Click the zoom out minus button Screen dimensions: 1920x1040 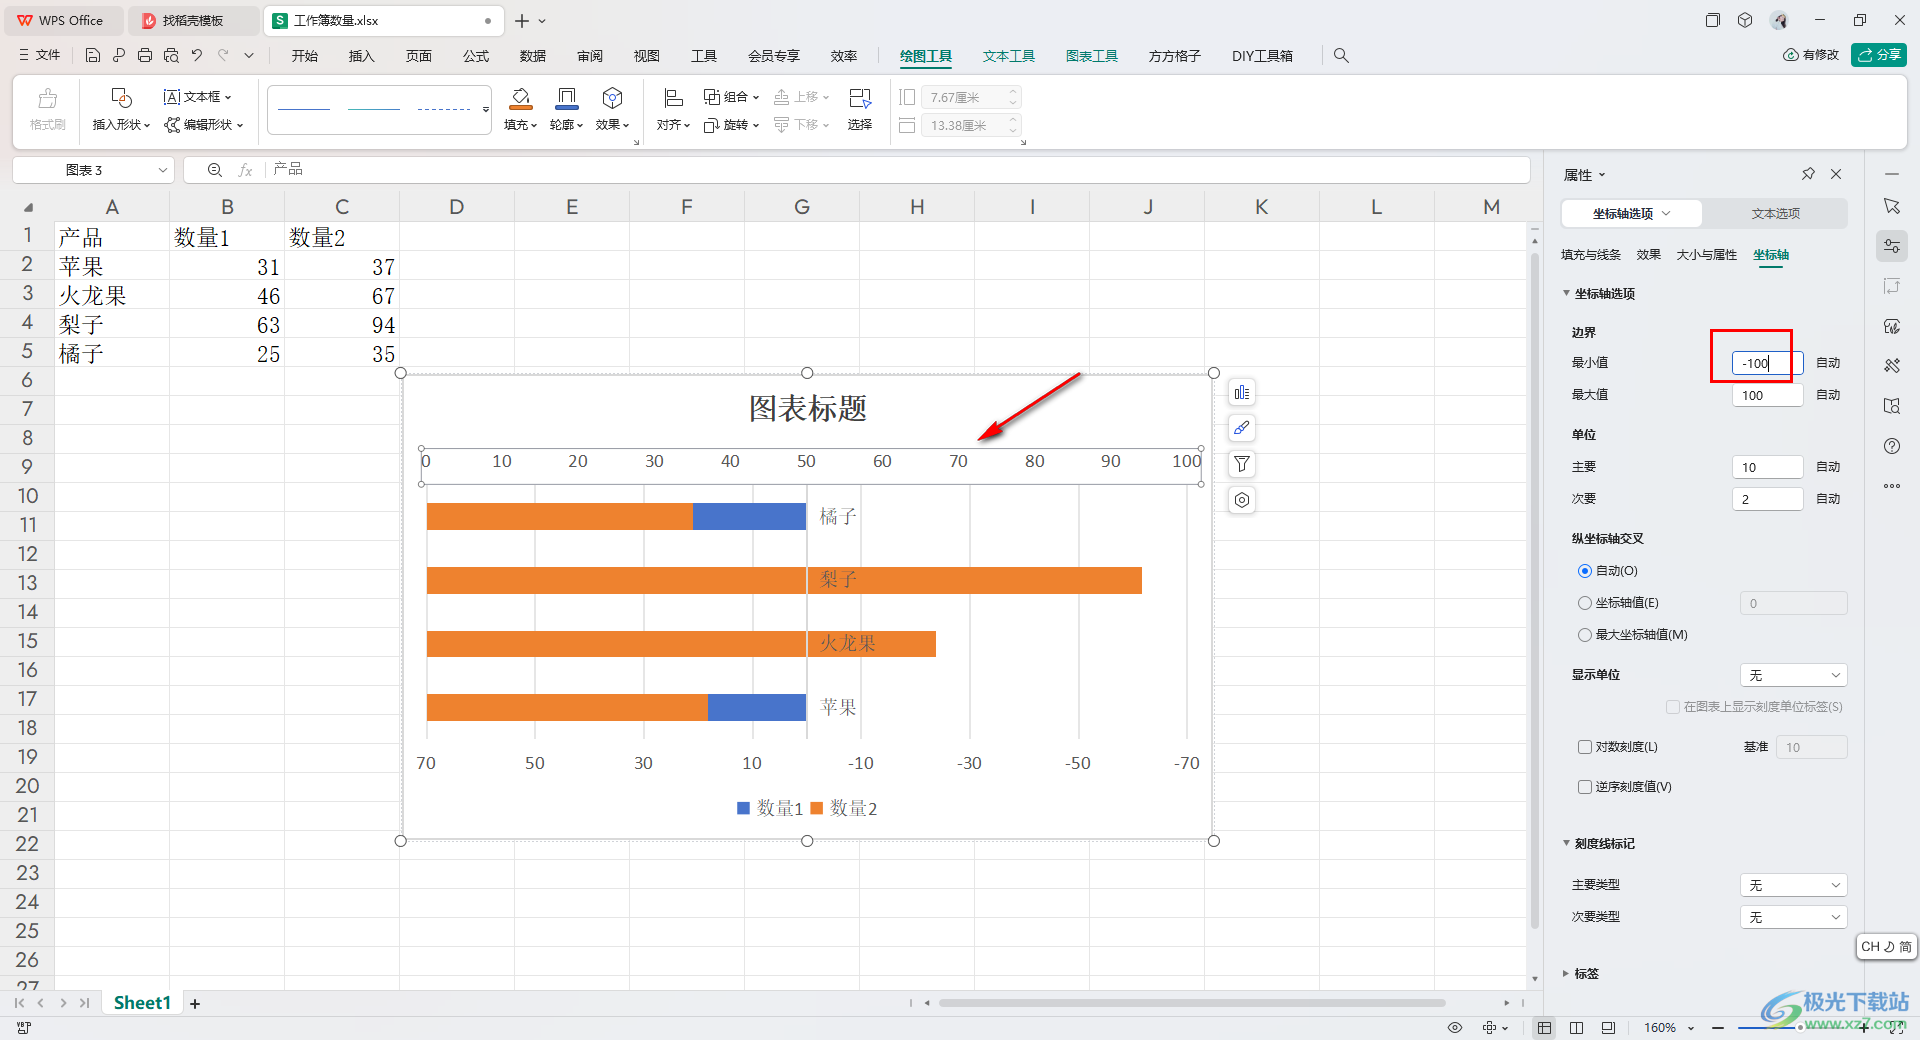point(1718,1028)
